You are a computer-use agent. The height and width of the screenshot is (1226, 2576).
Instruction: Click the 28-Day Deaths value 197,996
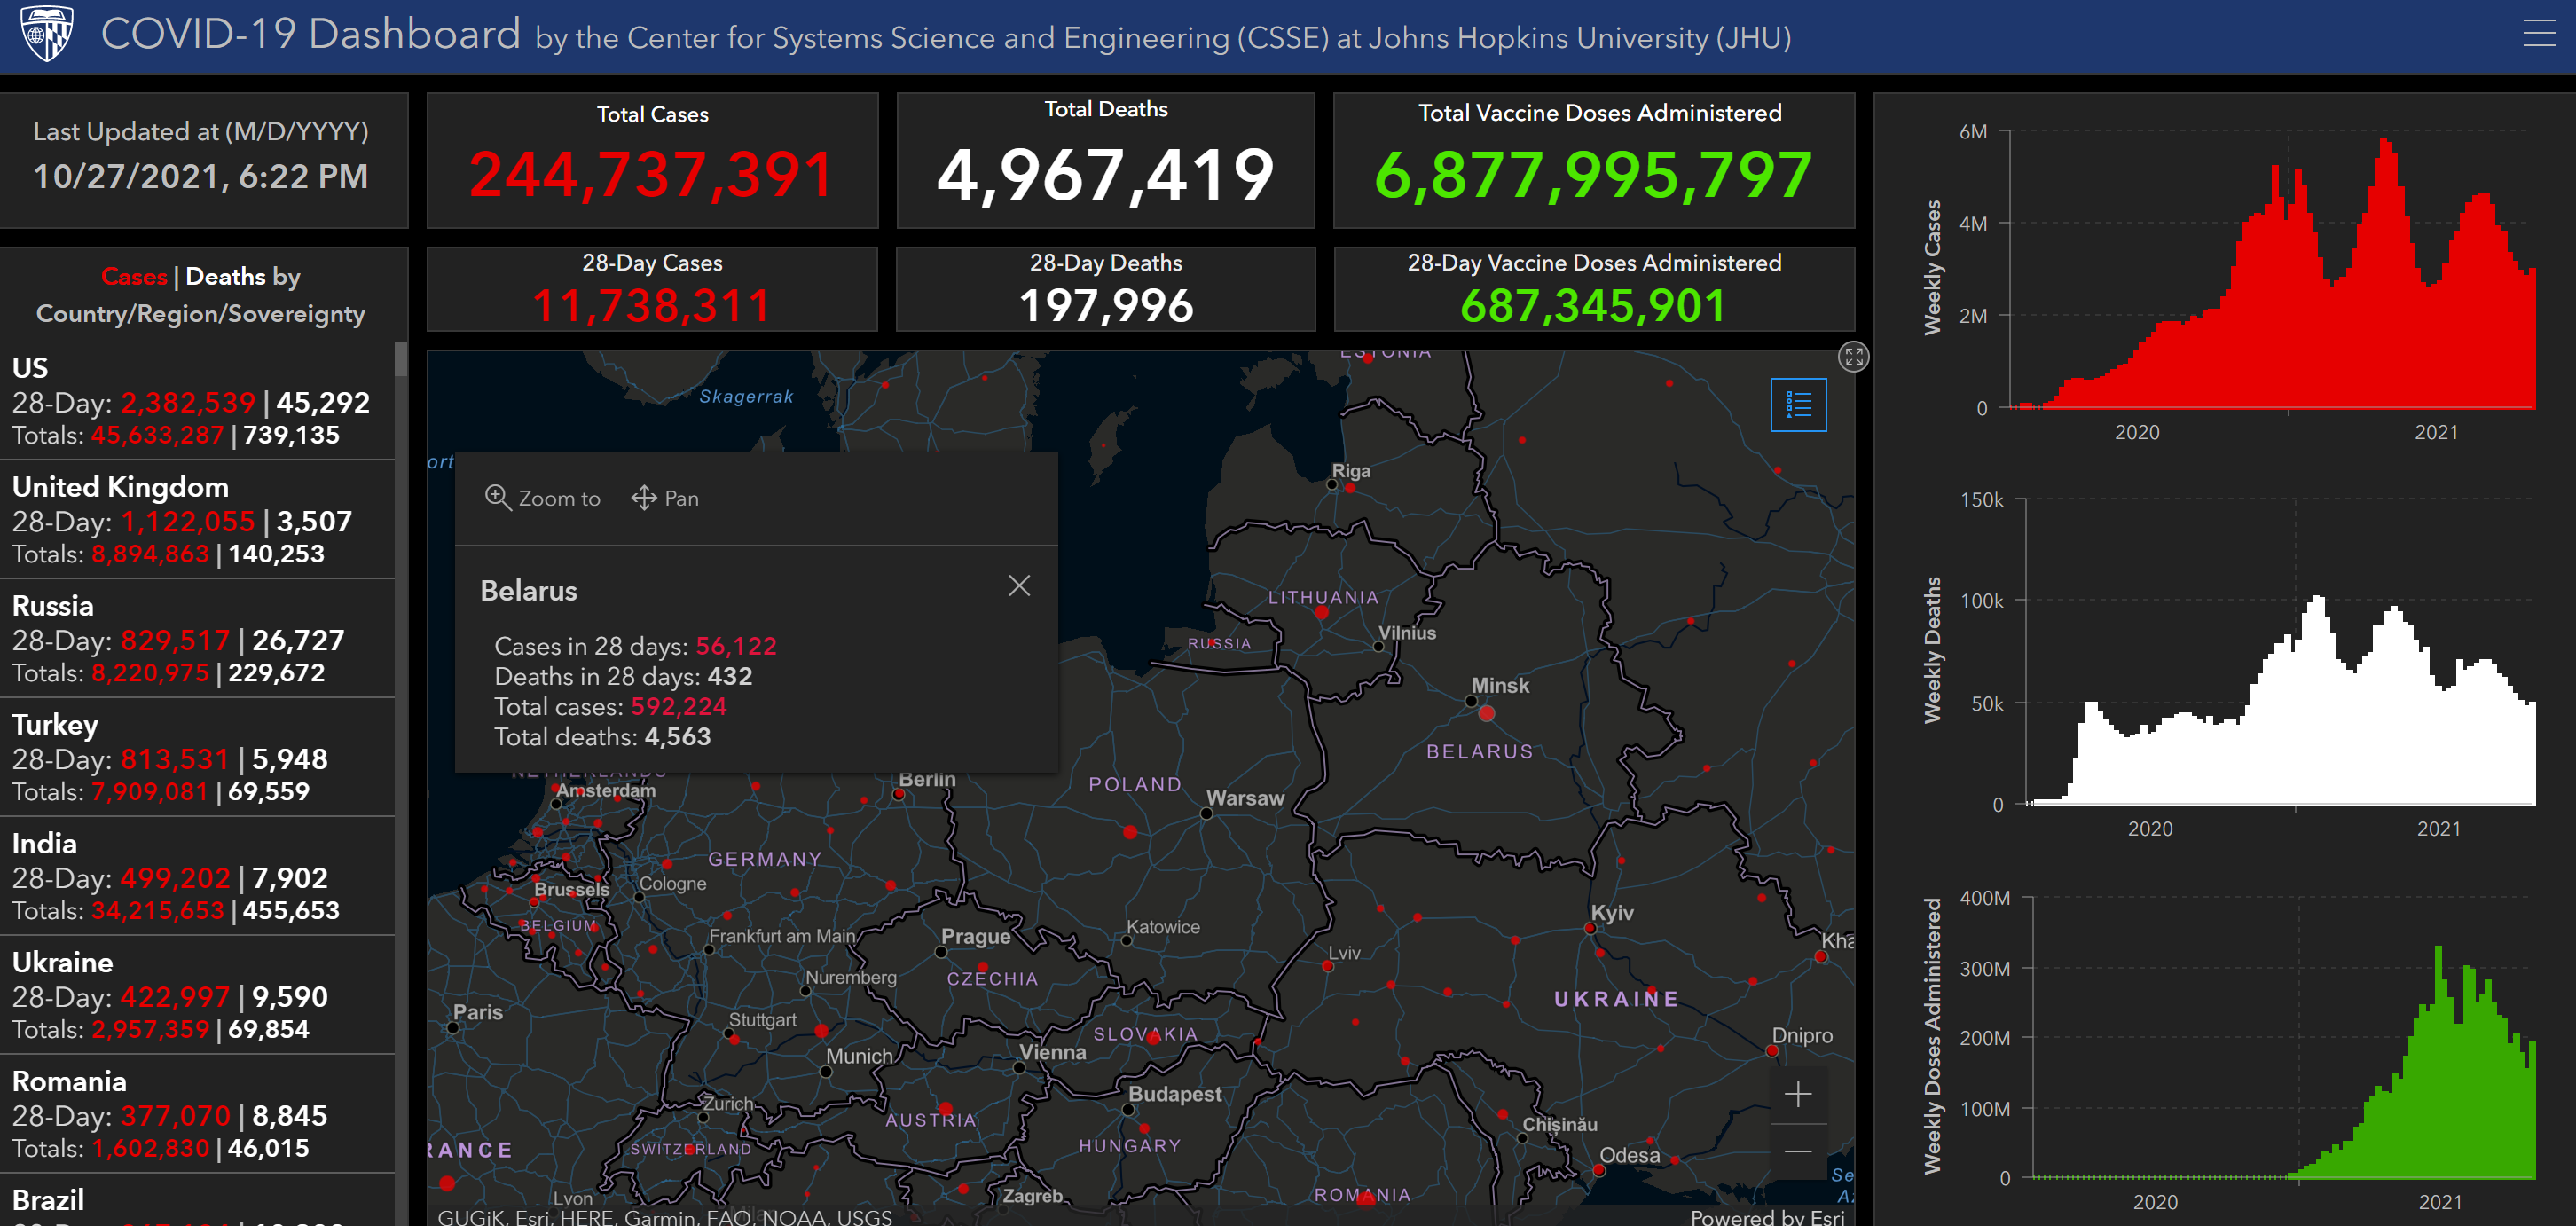click(1106, 305)
